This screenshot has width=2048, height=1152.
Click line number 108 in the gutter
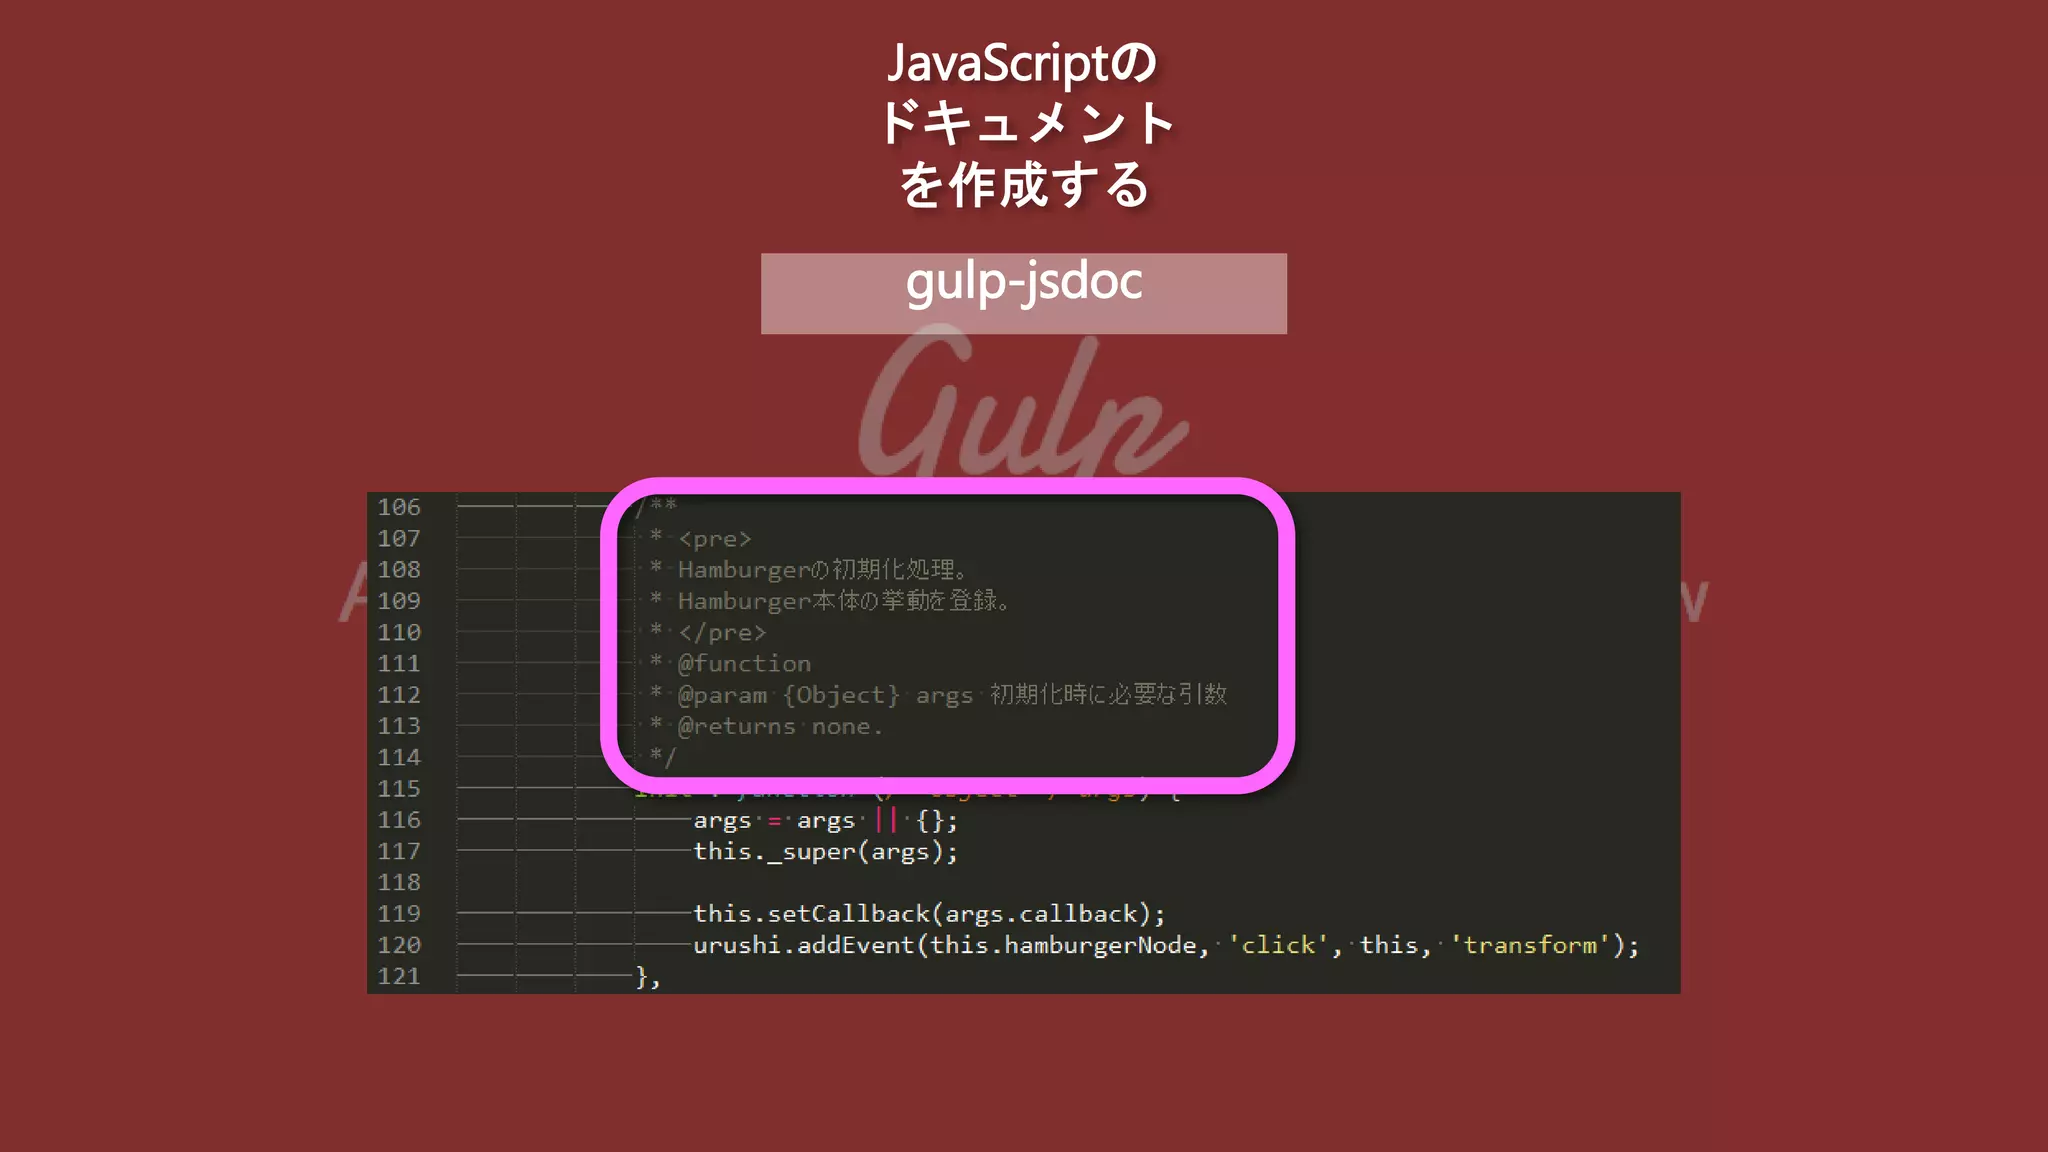tap(399, 569)
